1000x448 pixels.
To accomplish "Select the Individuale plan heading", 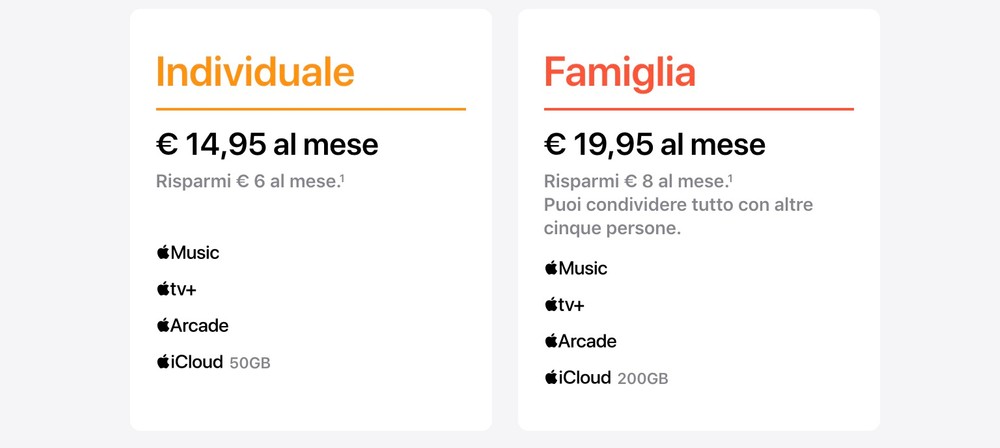I will pos(255,72).
